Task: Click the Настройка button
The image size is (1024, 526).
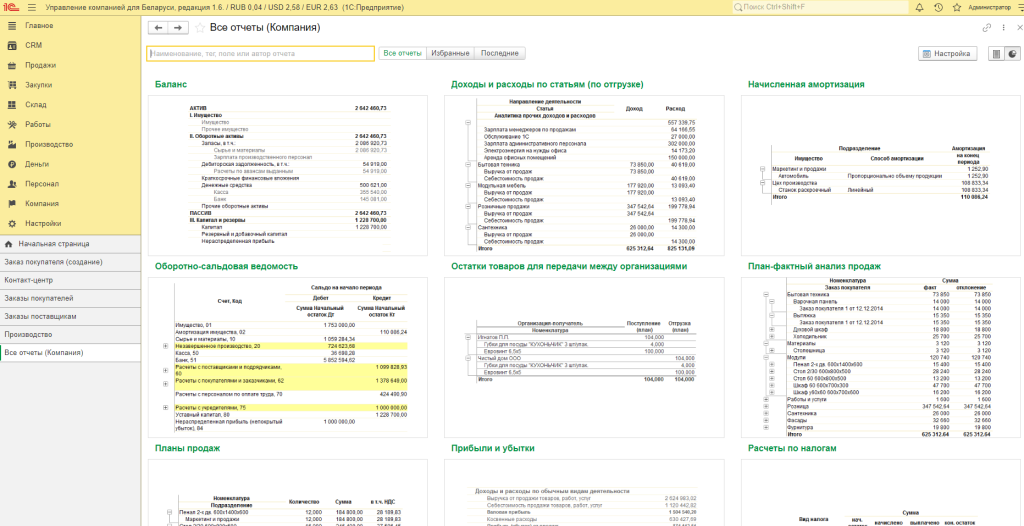Action: [947, 54]
